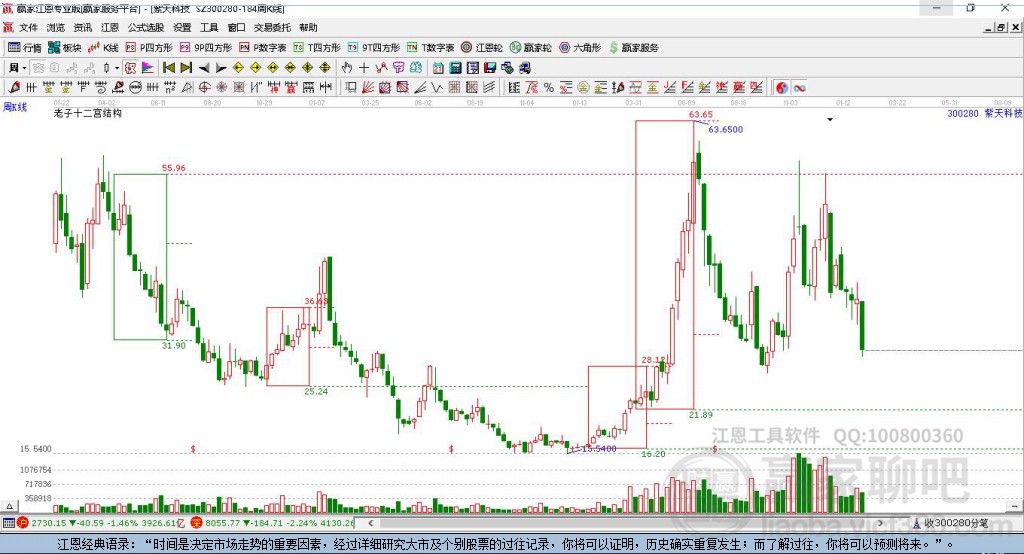Select the red polyline with nodes icon
1024x554 pixels.
(x=381, y=68)
